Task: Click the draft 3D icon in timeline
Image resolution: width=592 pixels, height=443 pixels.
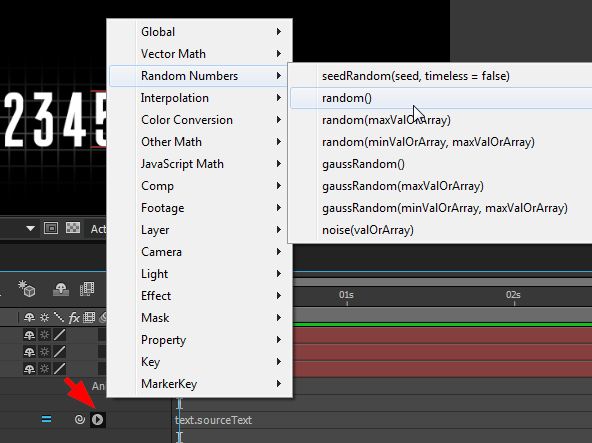Action: [27, 289]
